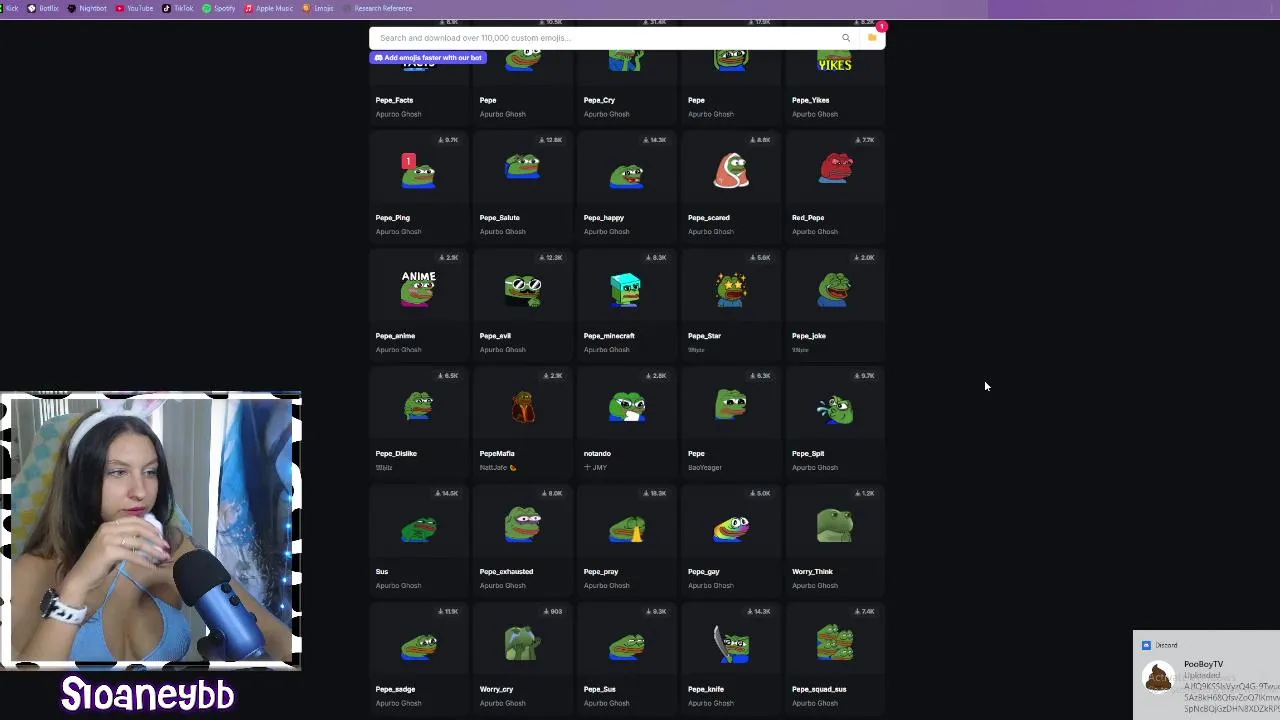Click the Pepe_squad_sus emoji image
Screen dimensions: 1280x720
pyautogui.click(x=835, y=643)
